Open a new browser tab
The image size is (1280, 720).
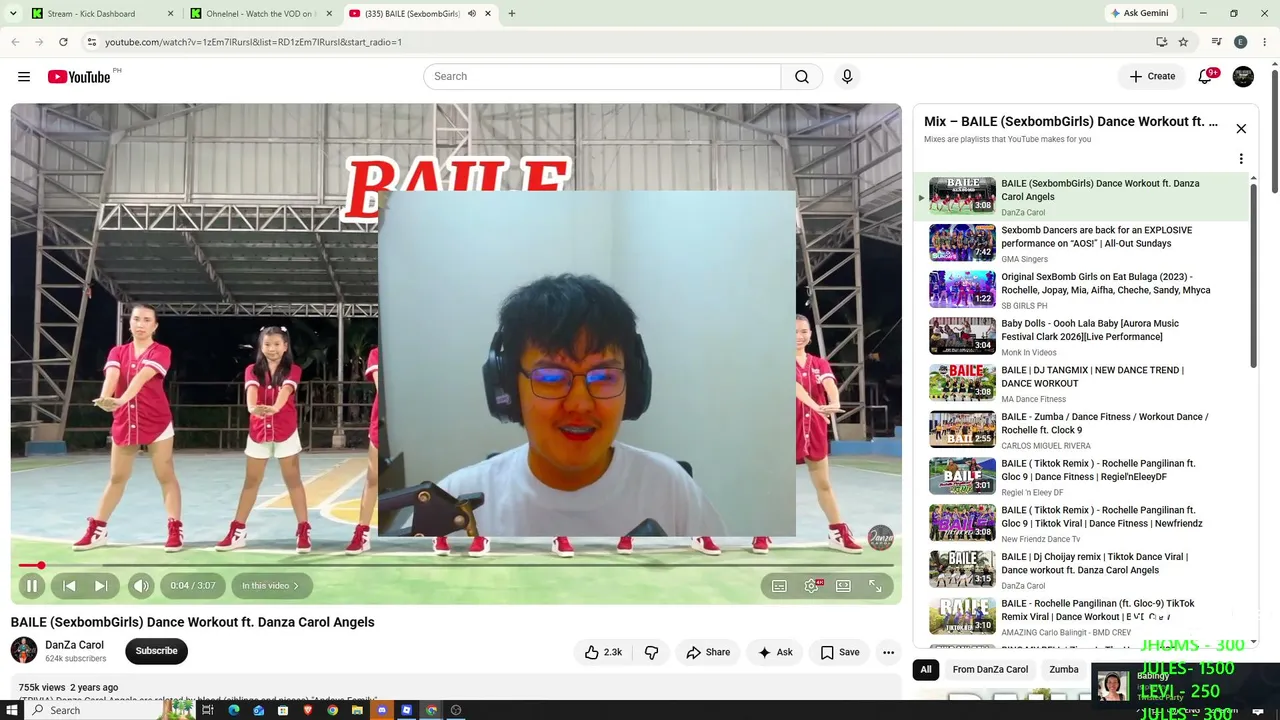pyautogui.click(x=512, y=14)
